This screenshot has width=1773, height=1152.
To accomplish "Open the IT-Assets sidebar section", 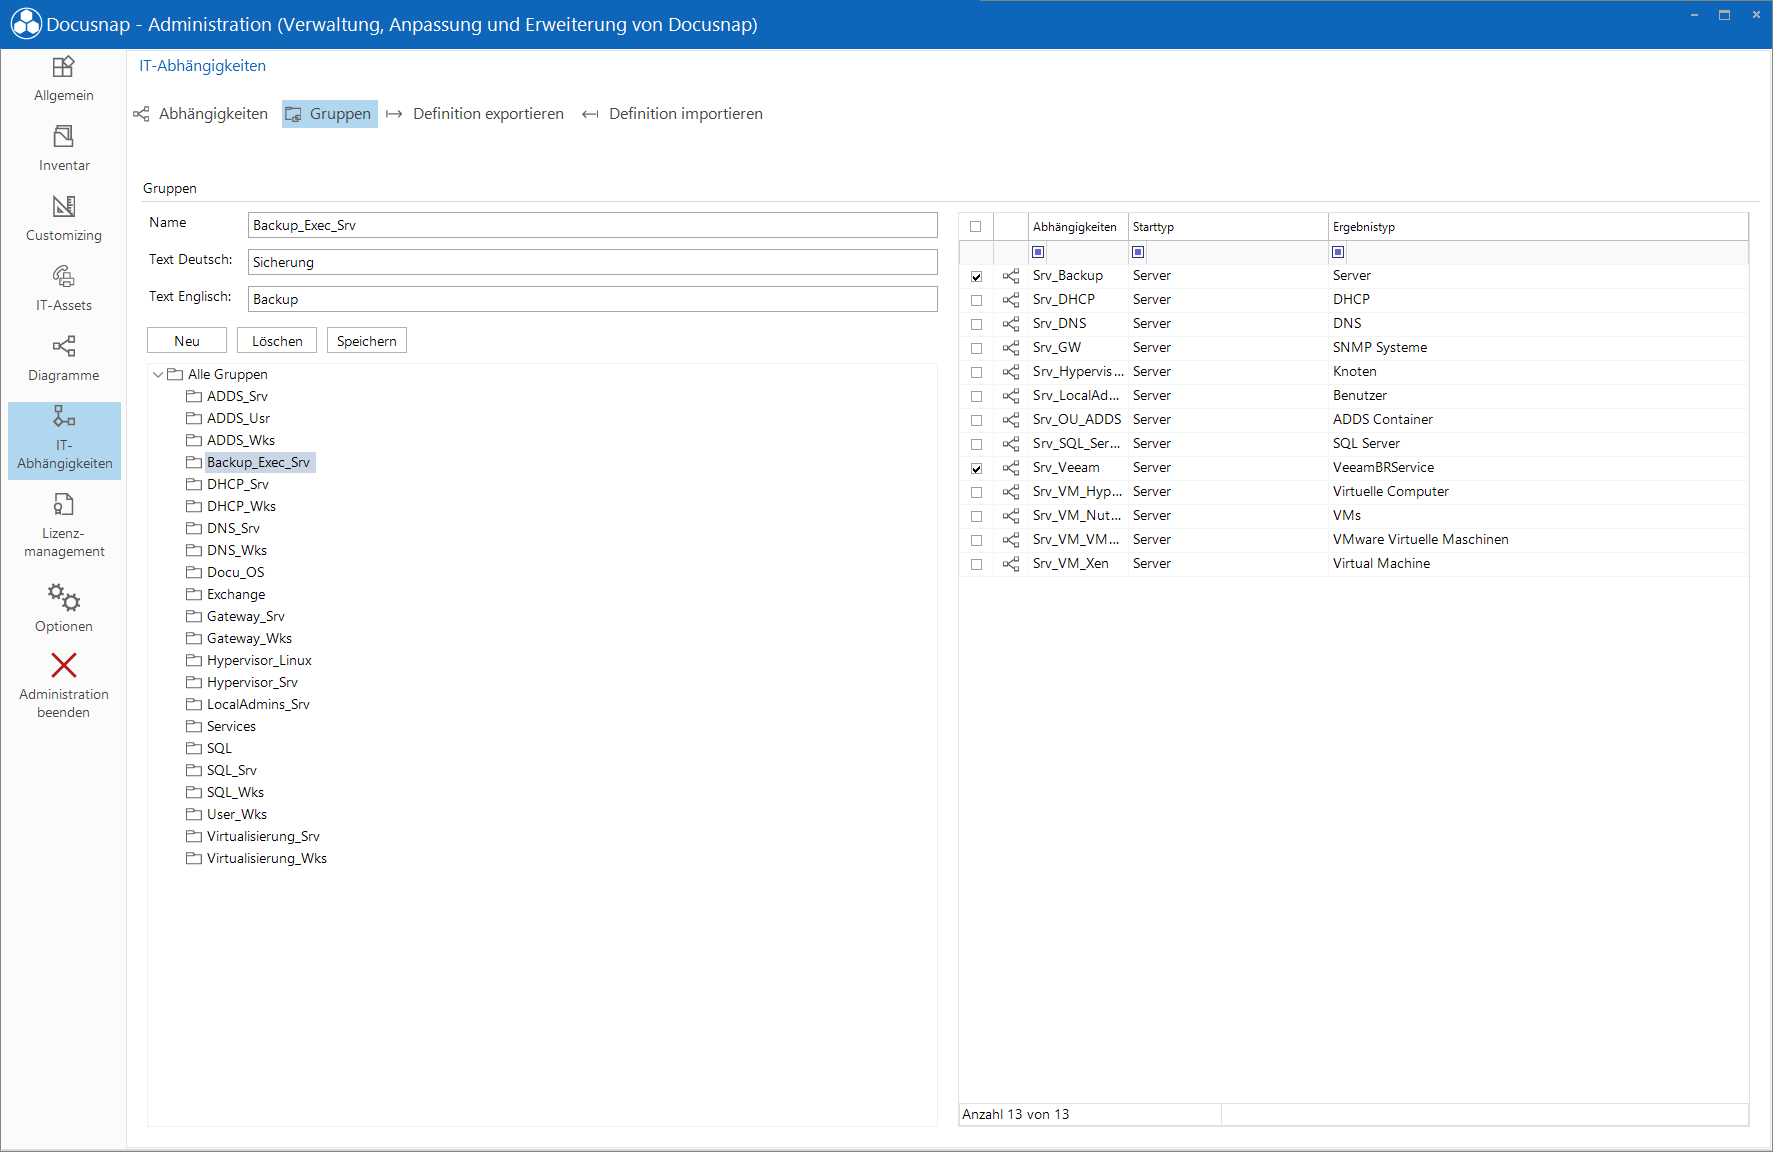I will click(64, 289).
